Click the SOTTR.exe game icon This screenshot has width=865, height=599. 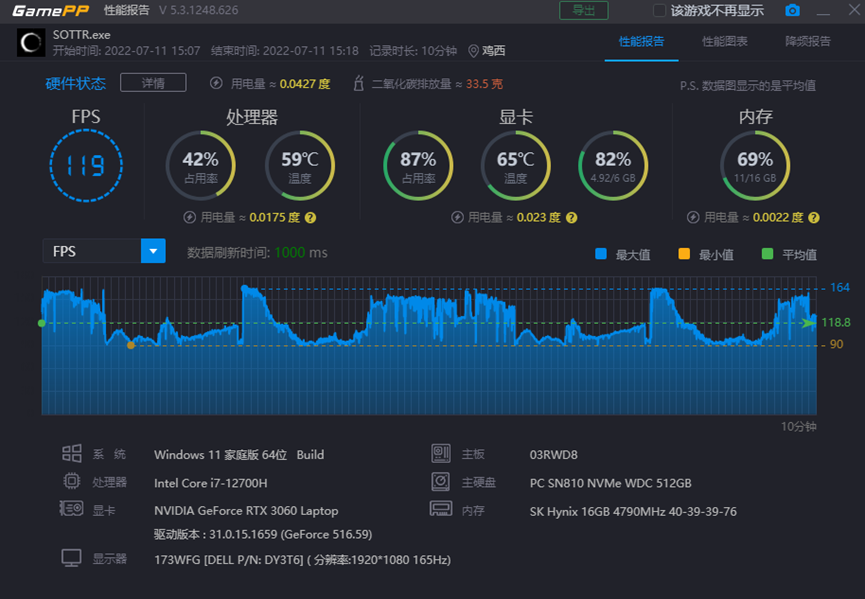tap(31, 42)
